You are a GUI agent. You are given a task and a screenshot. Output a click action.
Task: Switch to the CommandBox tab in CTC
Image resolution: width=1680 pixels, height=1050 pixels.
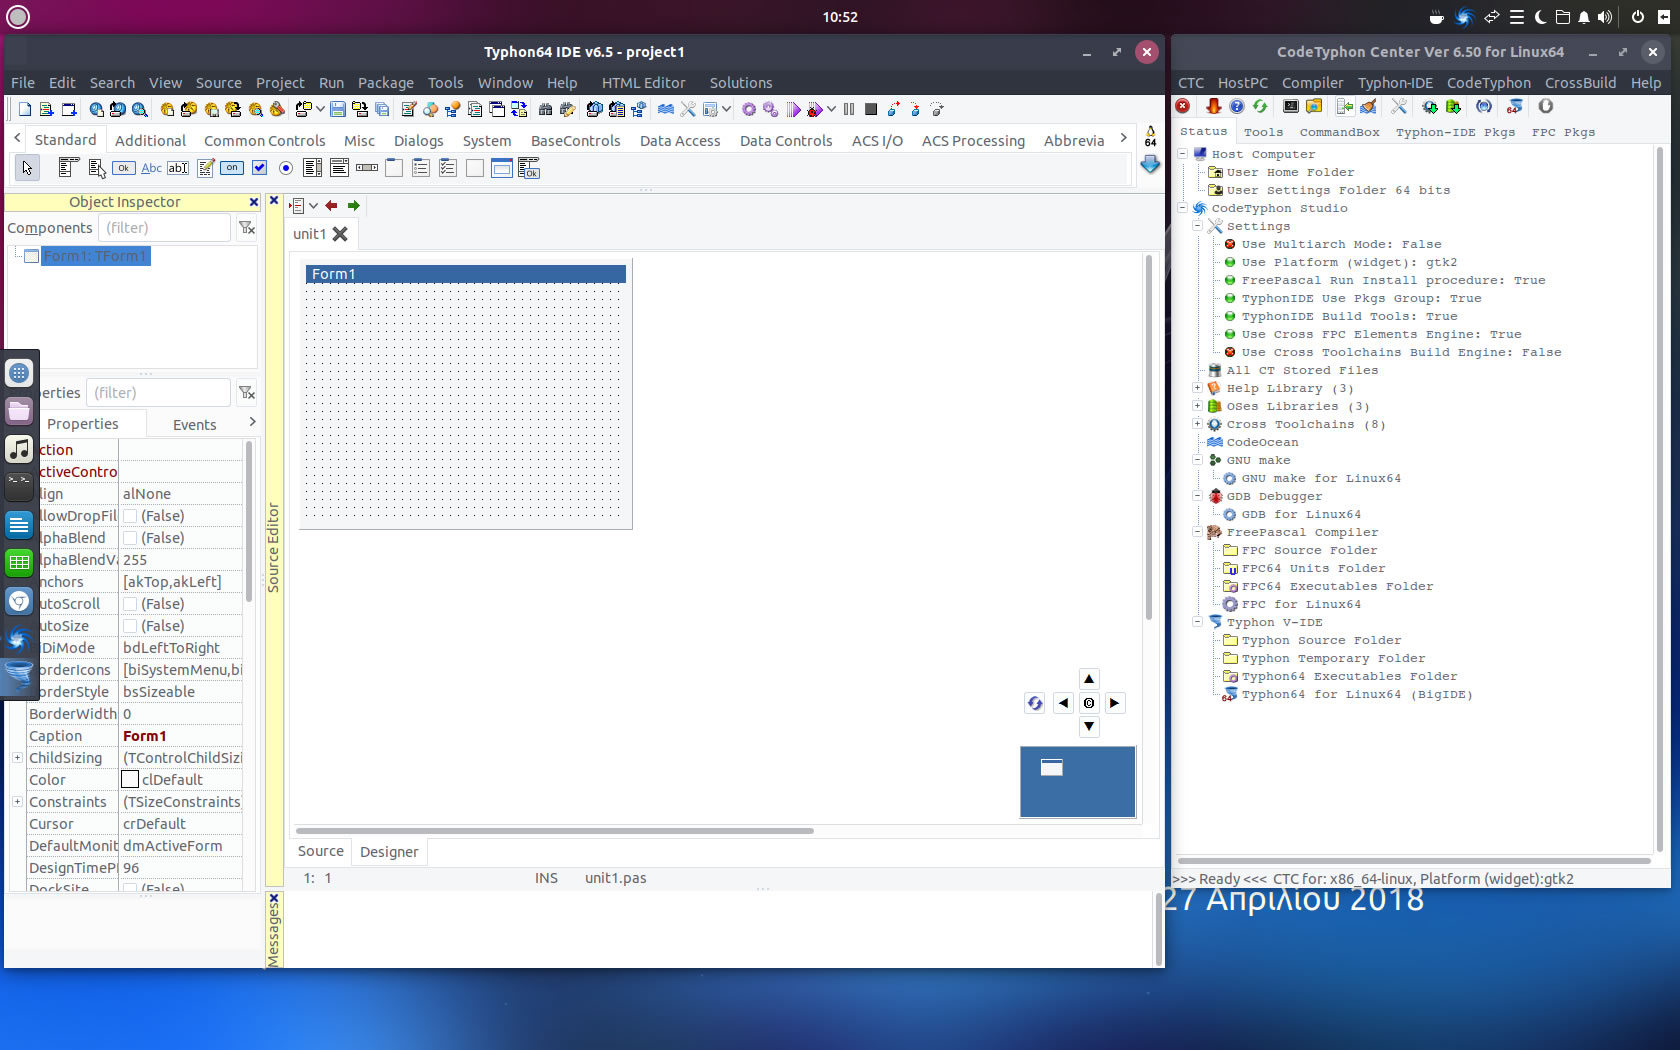(1339, 132)
